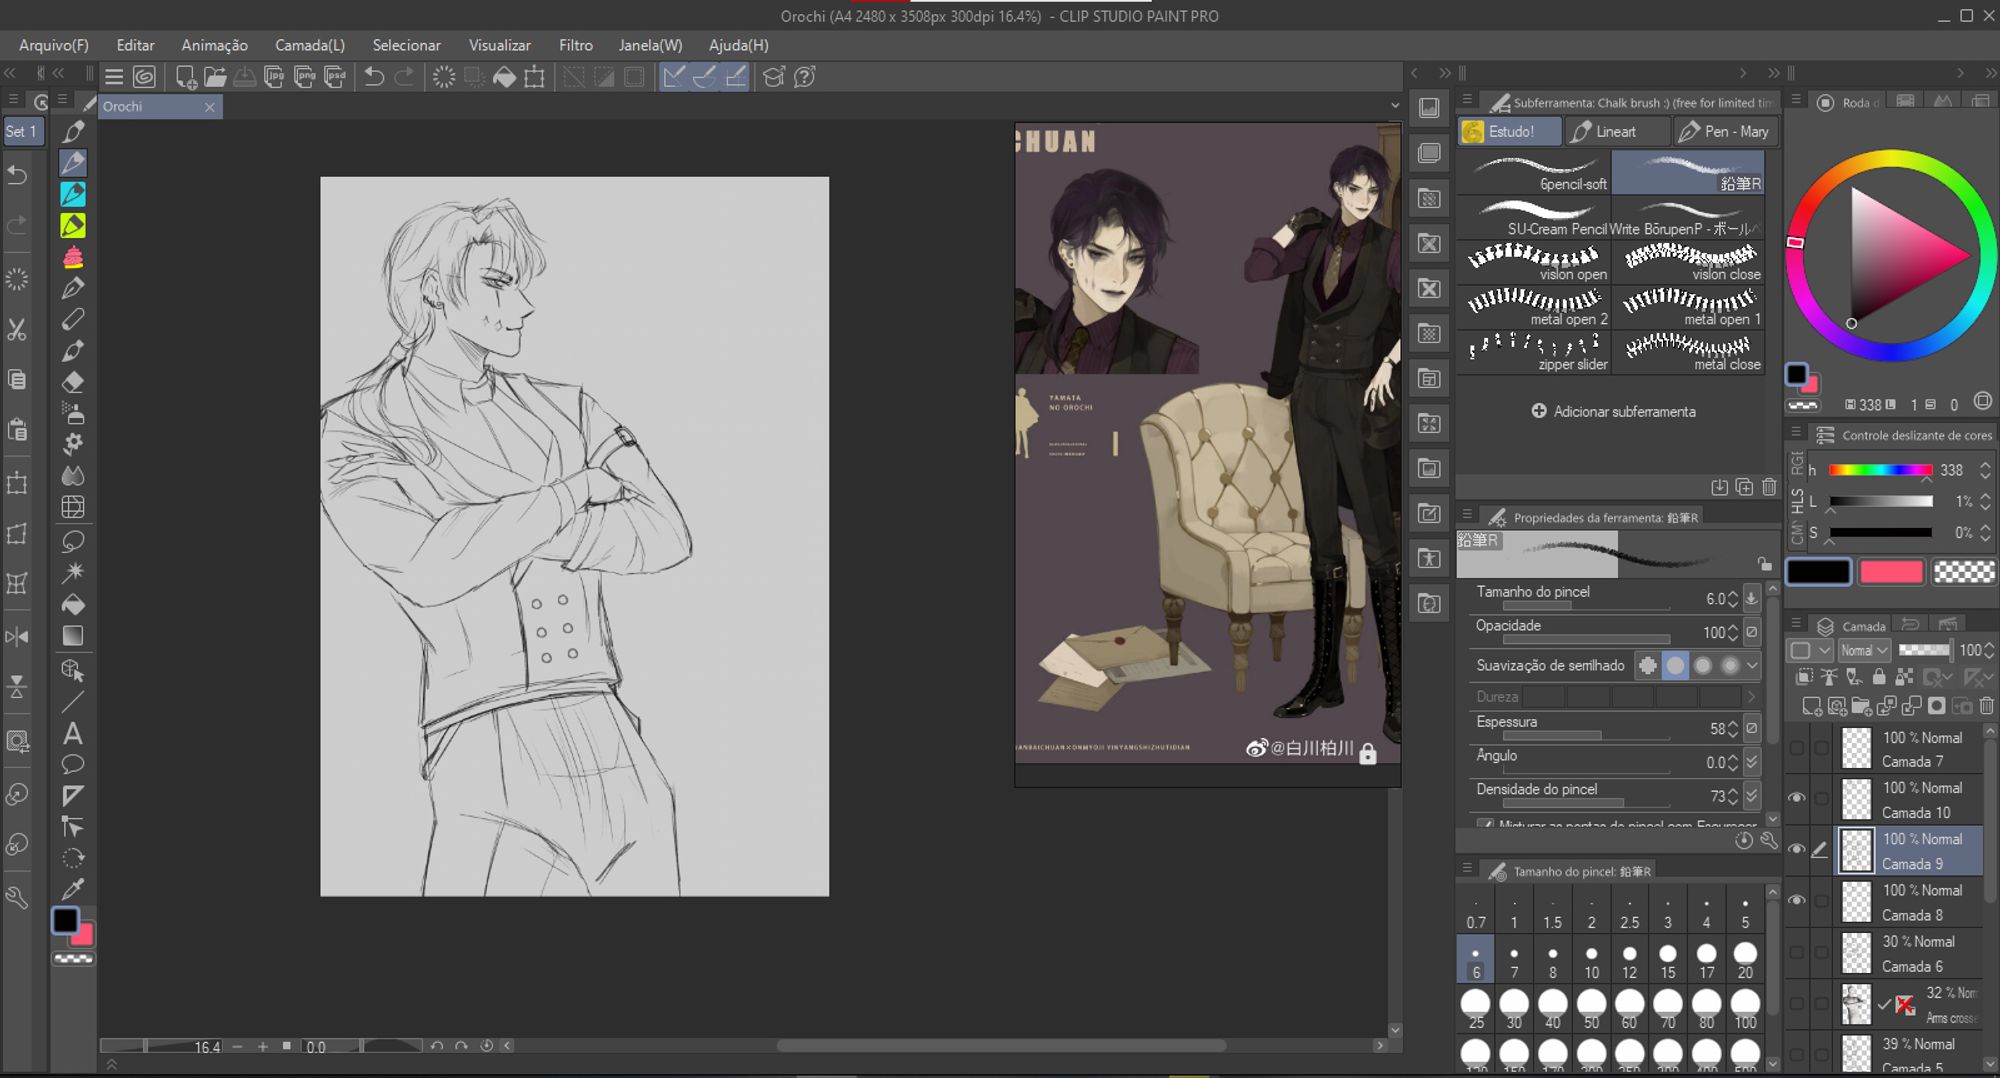Select the Gradient tool
The height and width of the screenshot is (1078, 2000).
click(x=73, y=636)
